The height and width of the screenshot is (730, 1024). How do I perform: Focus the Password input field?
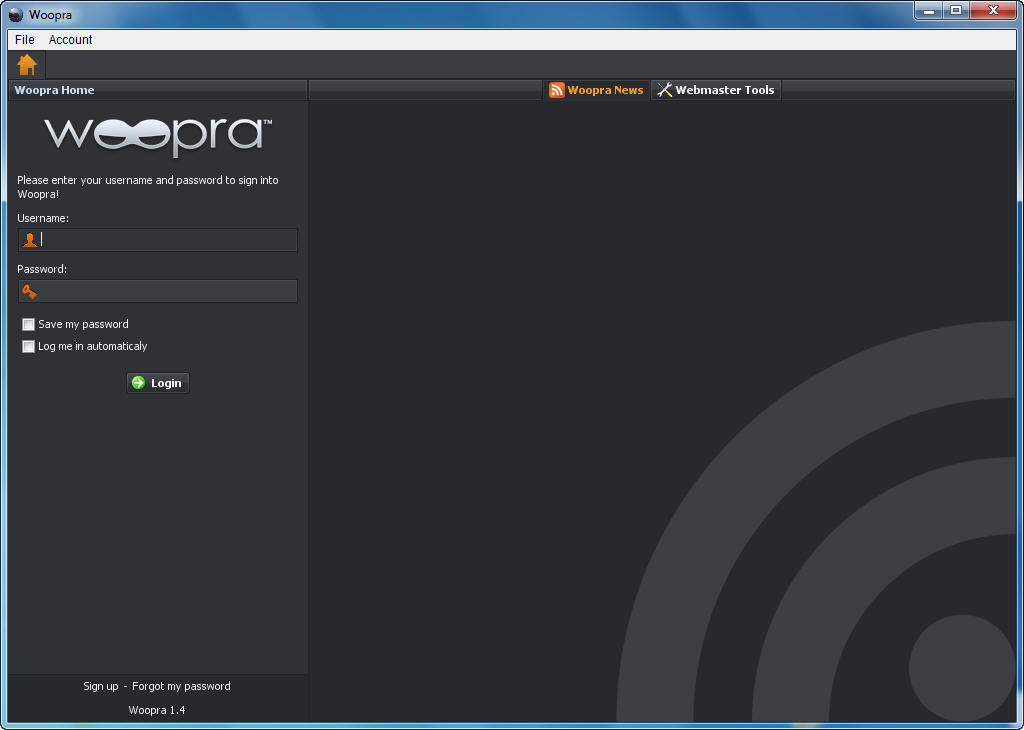[158, 291]
